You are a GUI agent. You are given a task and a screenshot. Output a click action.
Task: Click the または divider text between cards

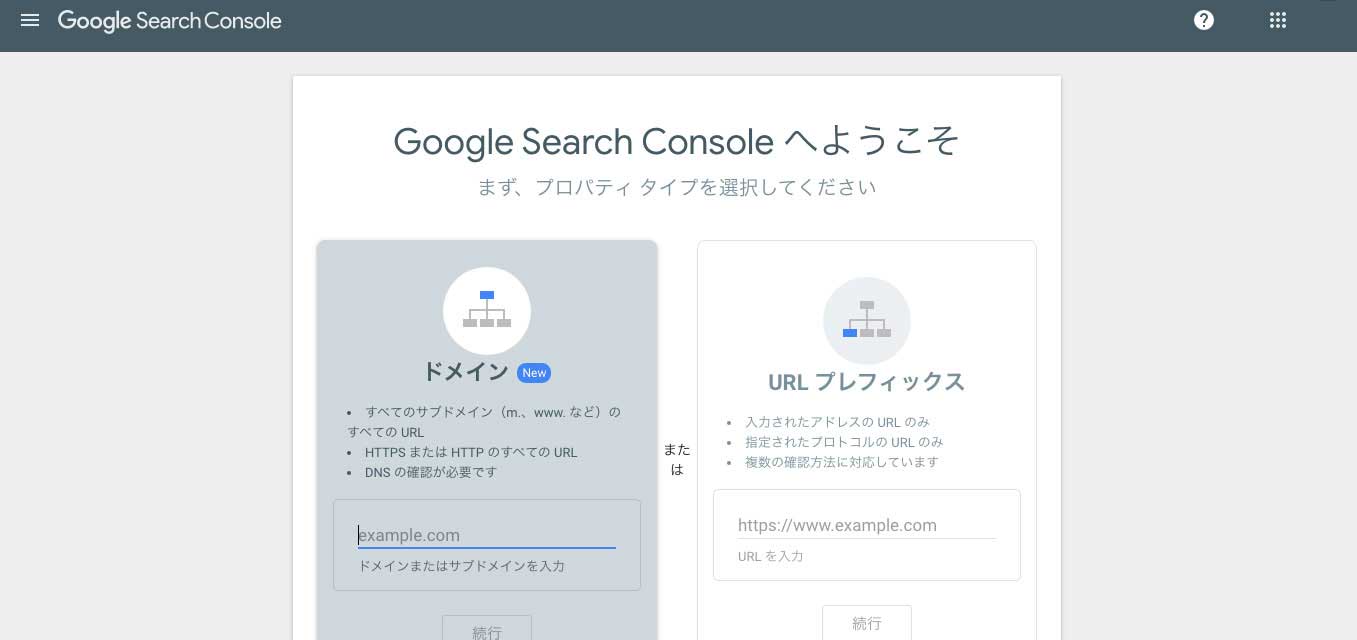point(677,459)
